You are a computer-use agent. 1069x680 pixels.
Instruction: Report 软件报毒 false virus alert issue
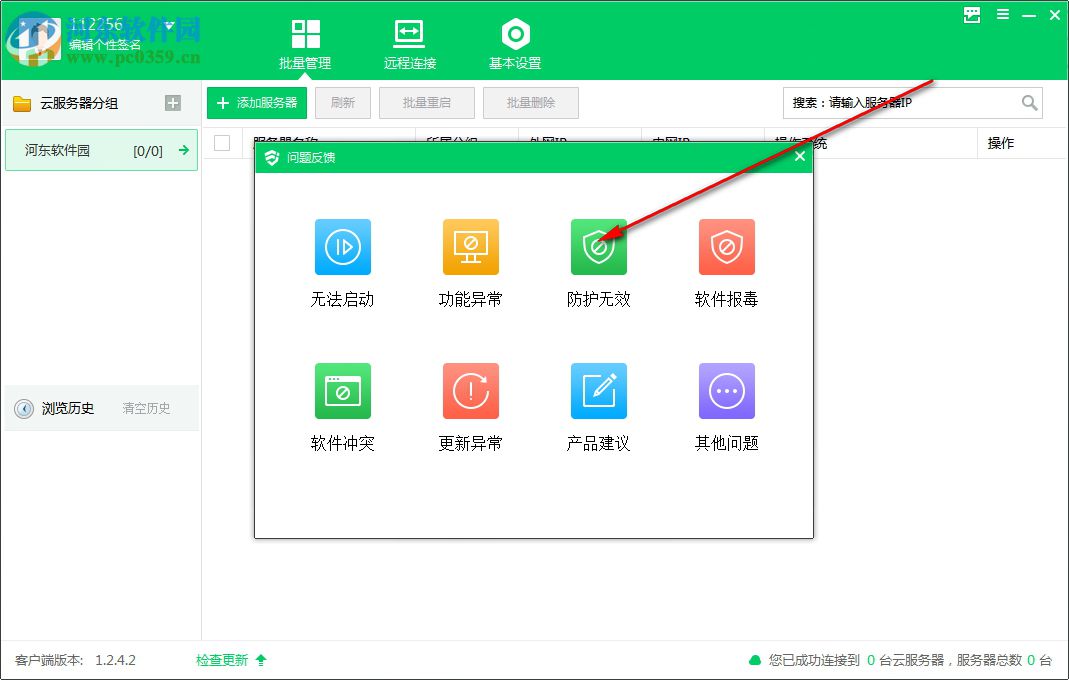tap(727, 247)
